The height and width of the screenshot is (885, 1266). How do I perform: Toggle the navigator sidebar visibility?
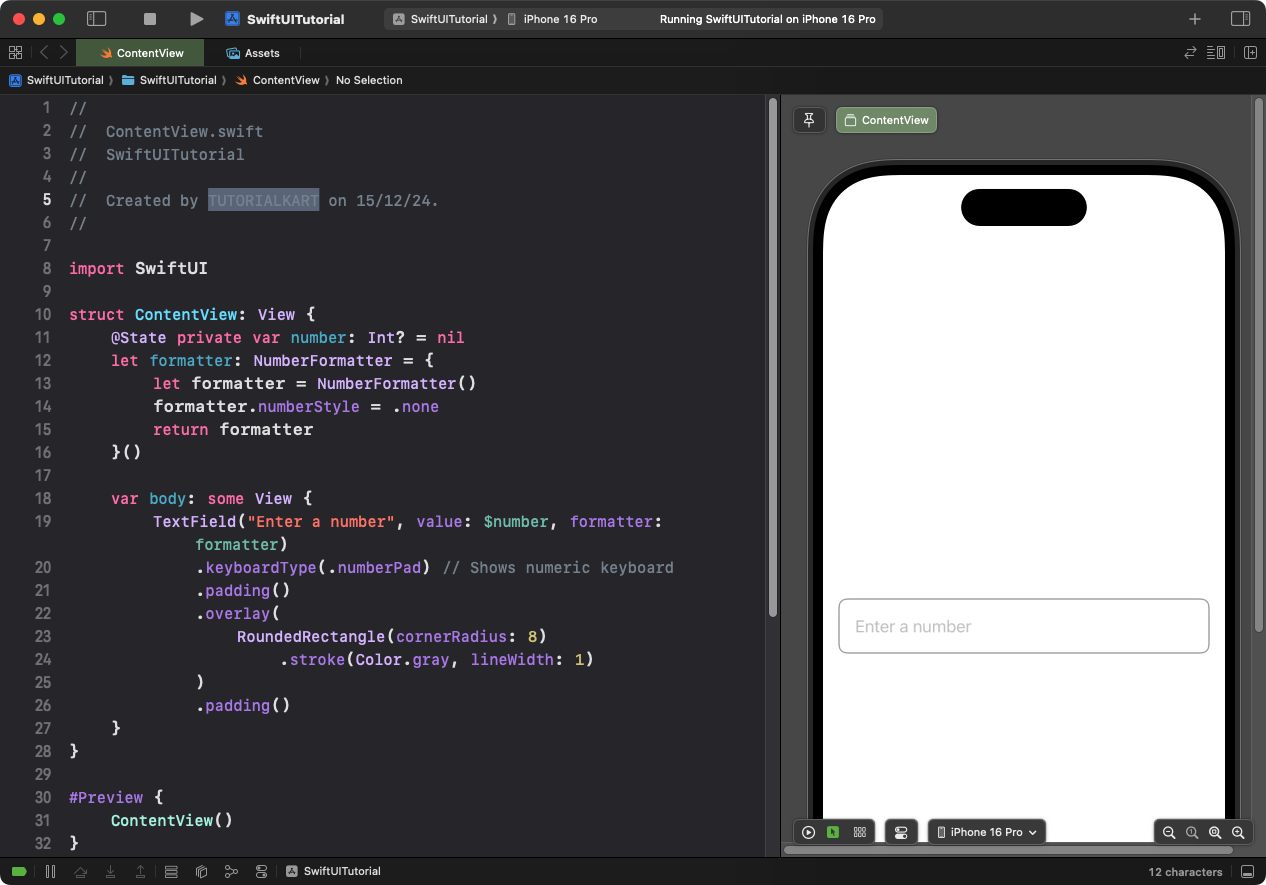point(96,18)
